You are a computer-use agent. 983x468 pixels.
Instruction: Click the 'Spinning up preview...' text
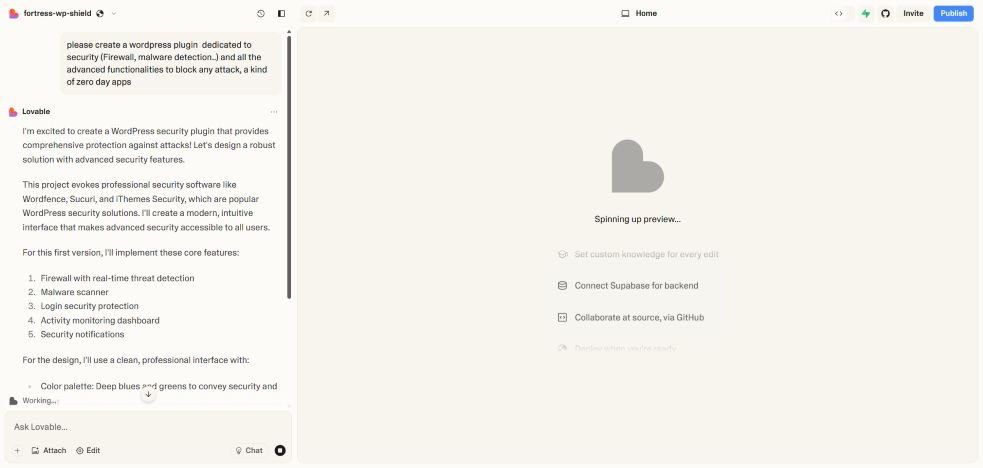click(638, 219)
